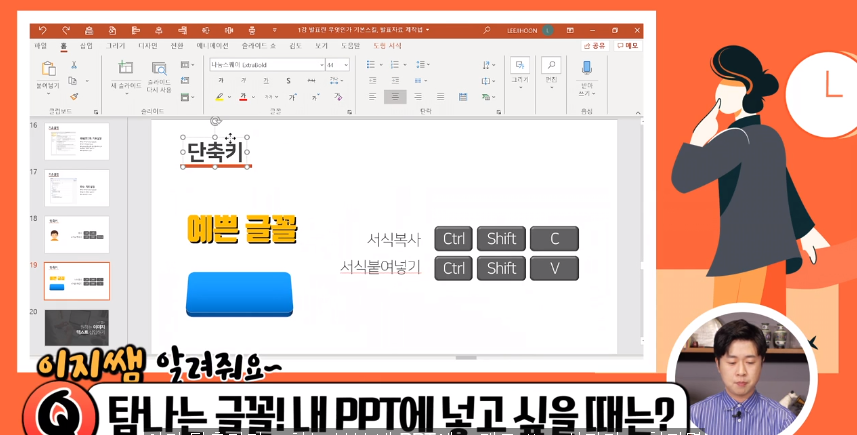Click the 공유 (Share) button
The height and width of the screenshot is (435, 857).
click(595, 46)
